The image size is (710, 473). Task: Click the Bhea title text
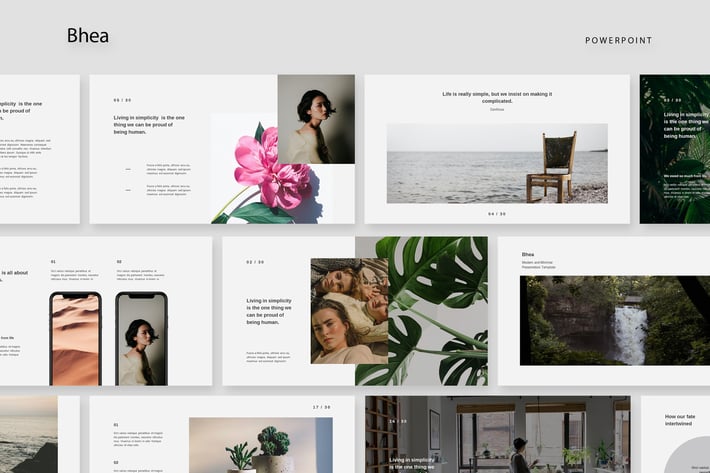click(x=88, y=36)
